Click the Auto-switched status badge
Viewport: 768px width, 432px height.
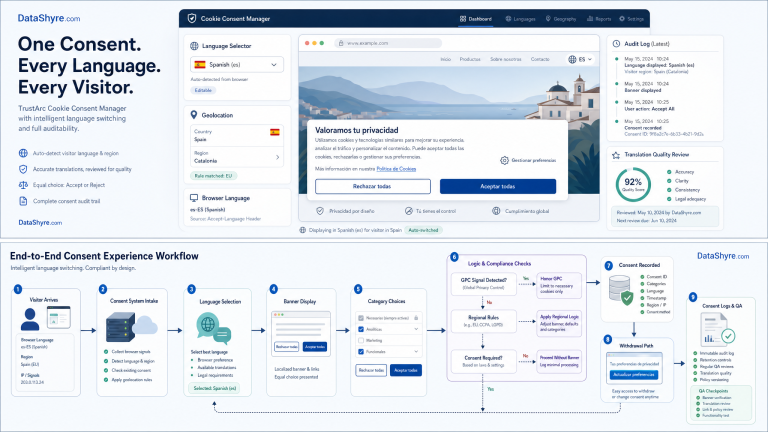[423, 230]
